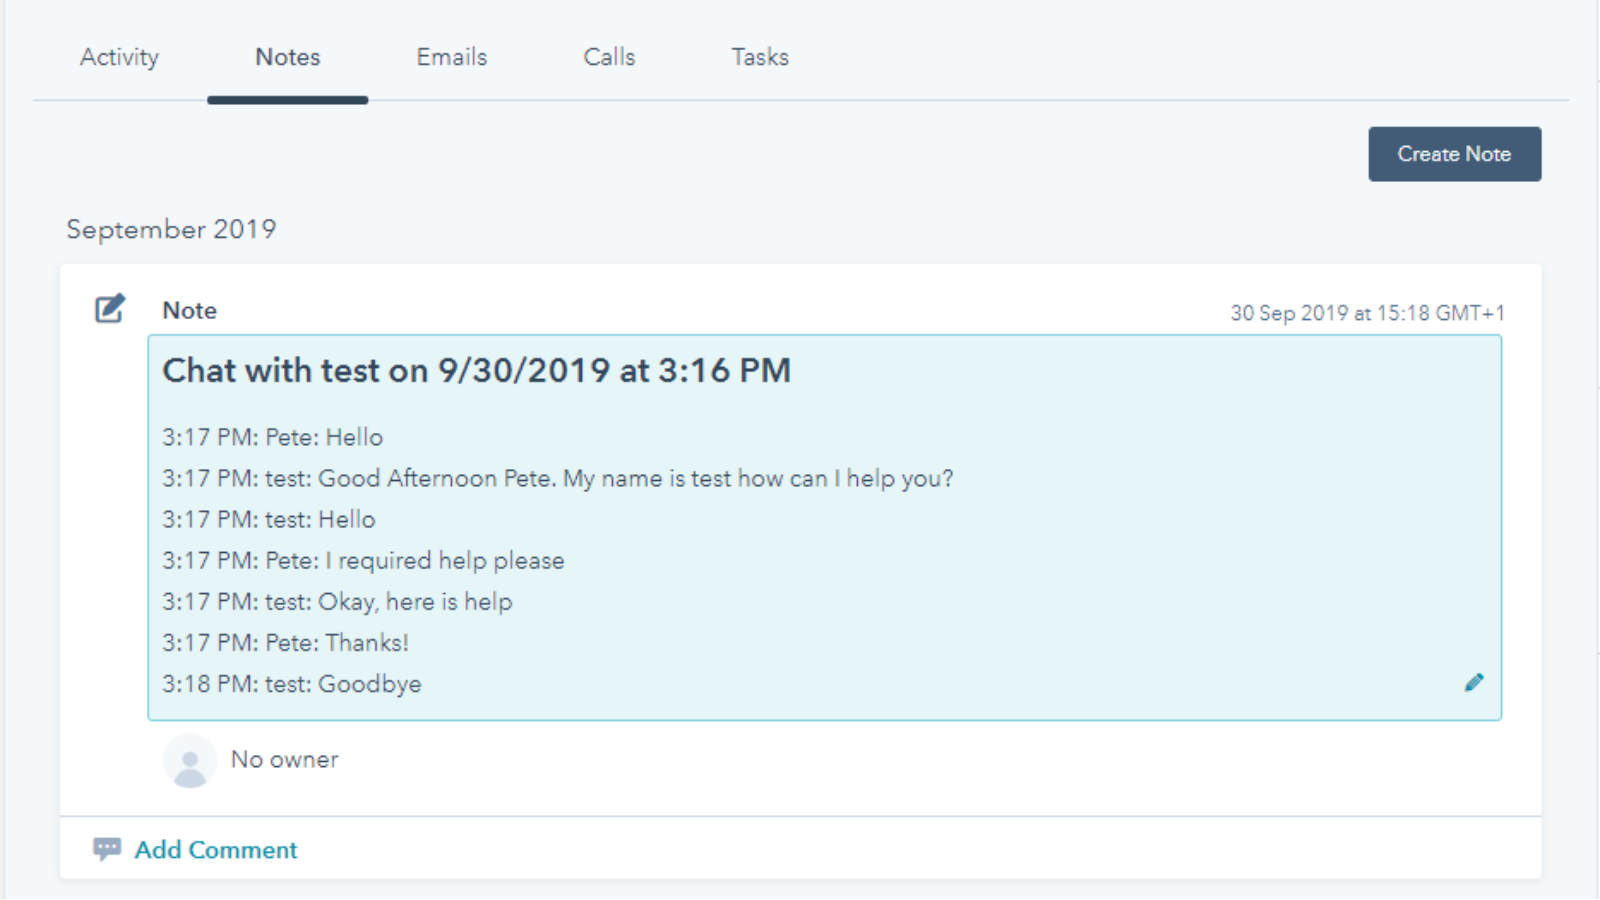Image resolution: width=1600 pixels, height=900 pixels.
Task: Click the pencil edit icon in note body
Action: click(x=1473, y=683)
